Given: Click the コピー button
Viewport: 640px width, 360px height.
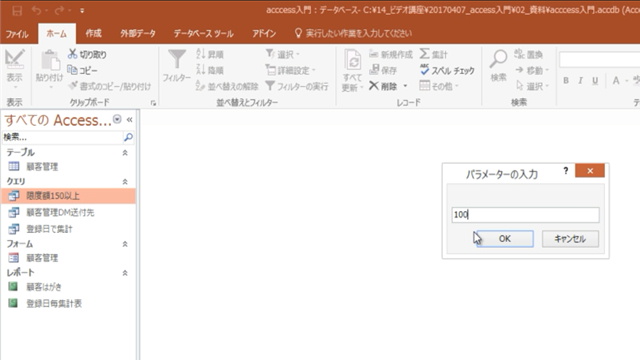Looking at the screenshot, I should click(x=82, y=70).
